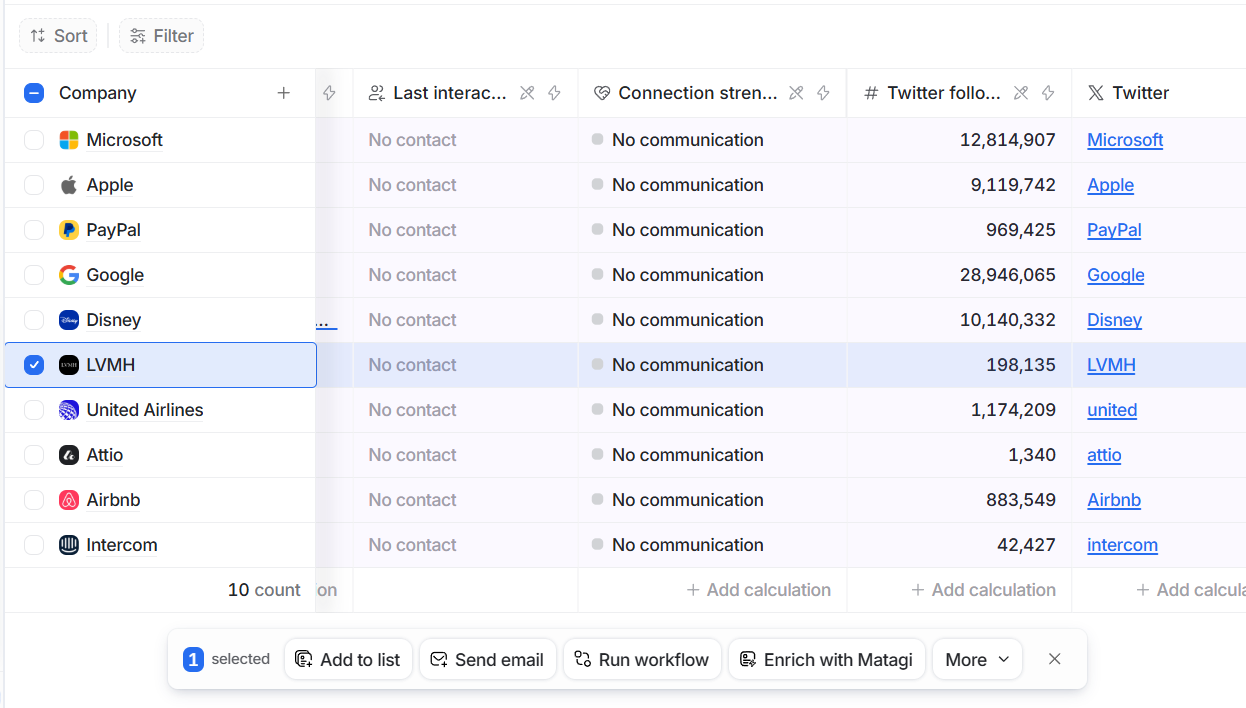Image resolution: width=1246 pixels, height=708 pixels.
Task: Click lightning icon in Twitter followers header
Action: pos(1048,93)
